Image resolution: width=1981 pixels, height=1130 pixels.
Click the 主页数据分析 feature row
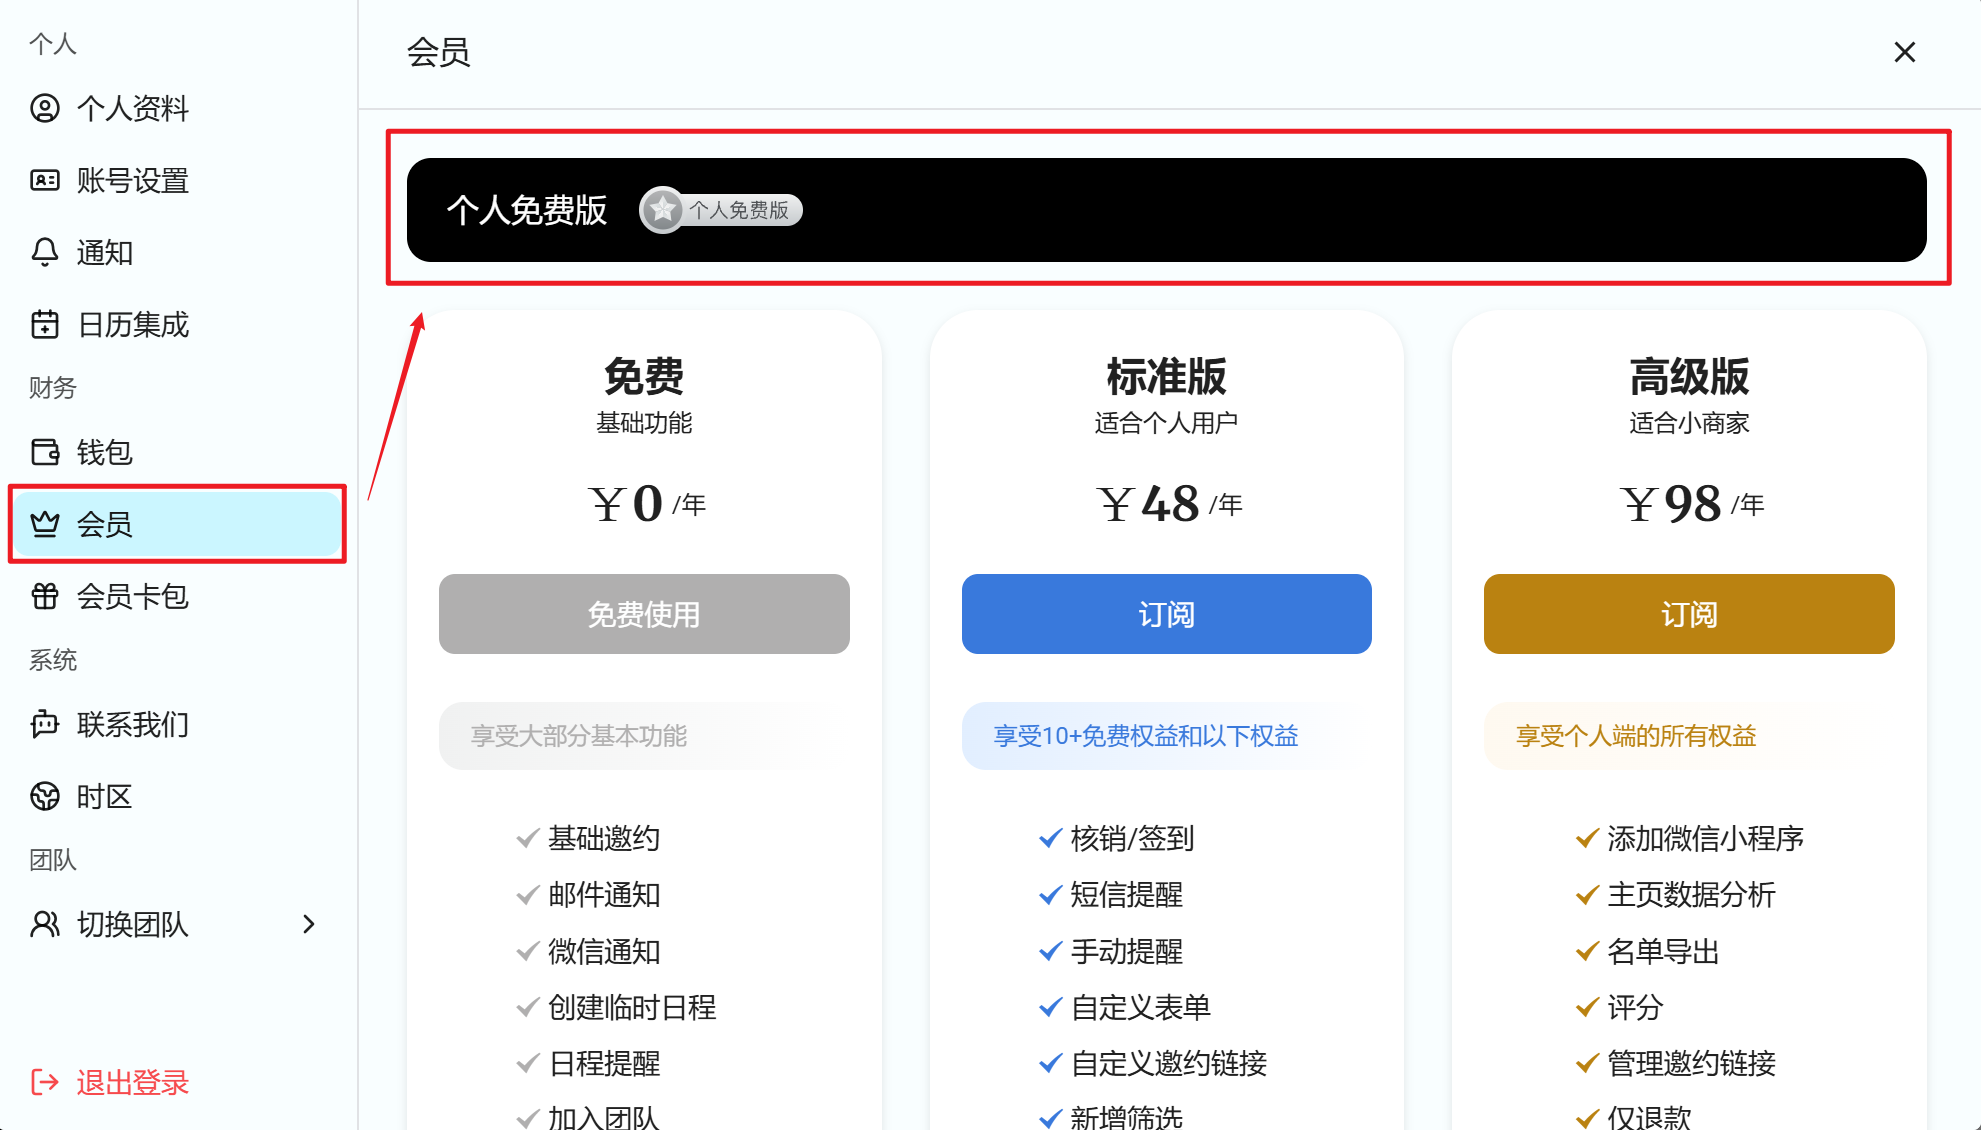click(1676, 894)
